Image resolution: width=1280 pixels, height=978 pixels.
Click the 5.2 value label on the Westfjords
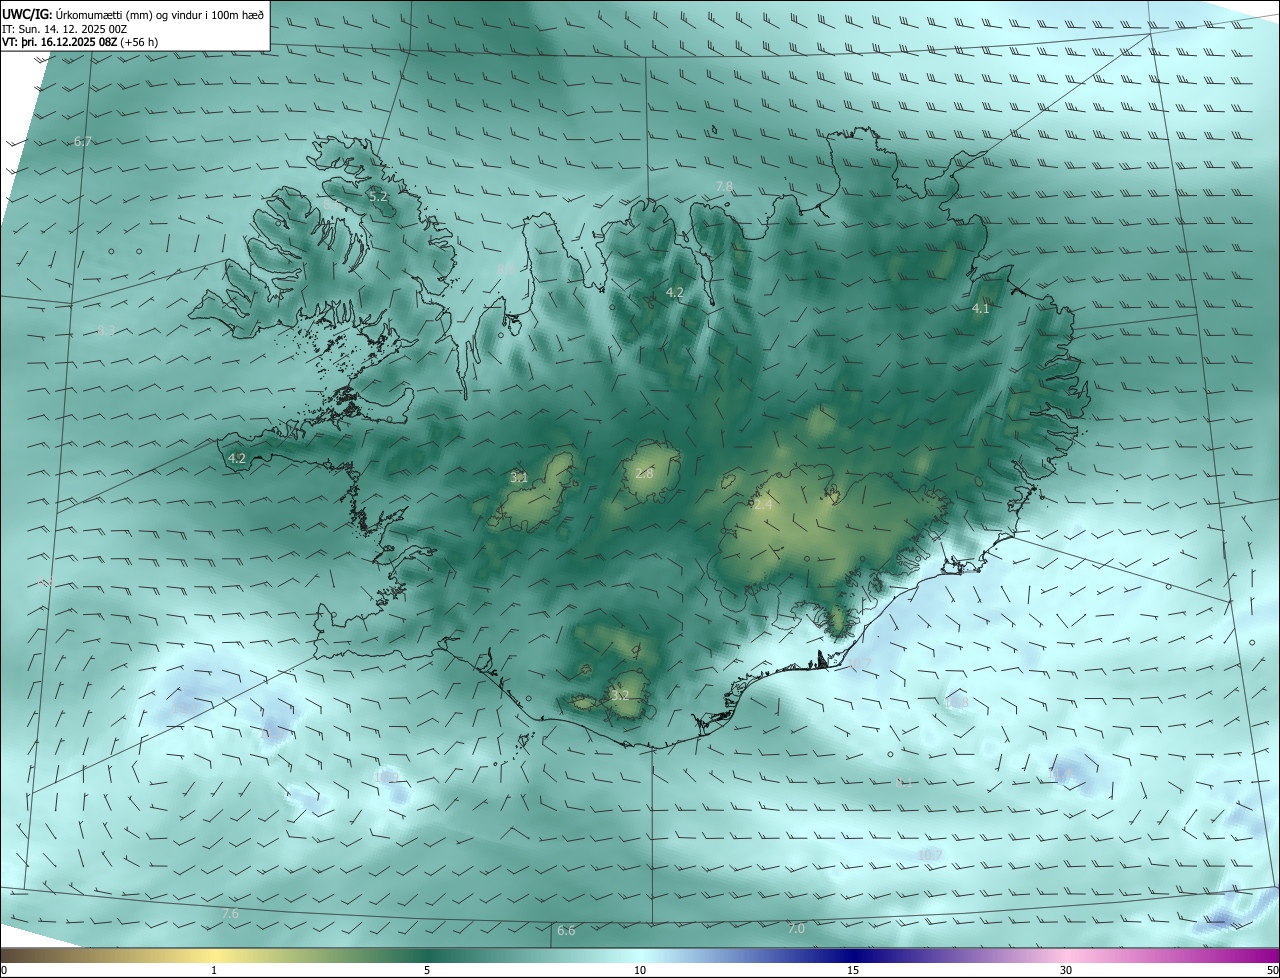(378, 197)
